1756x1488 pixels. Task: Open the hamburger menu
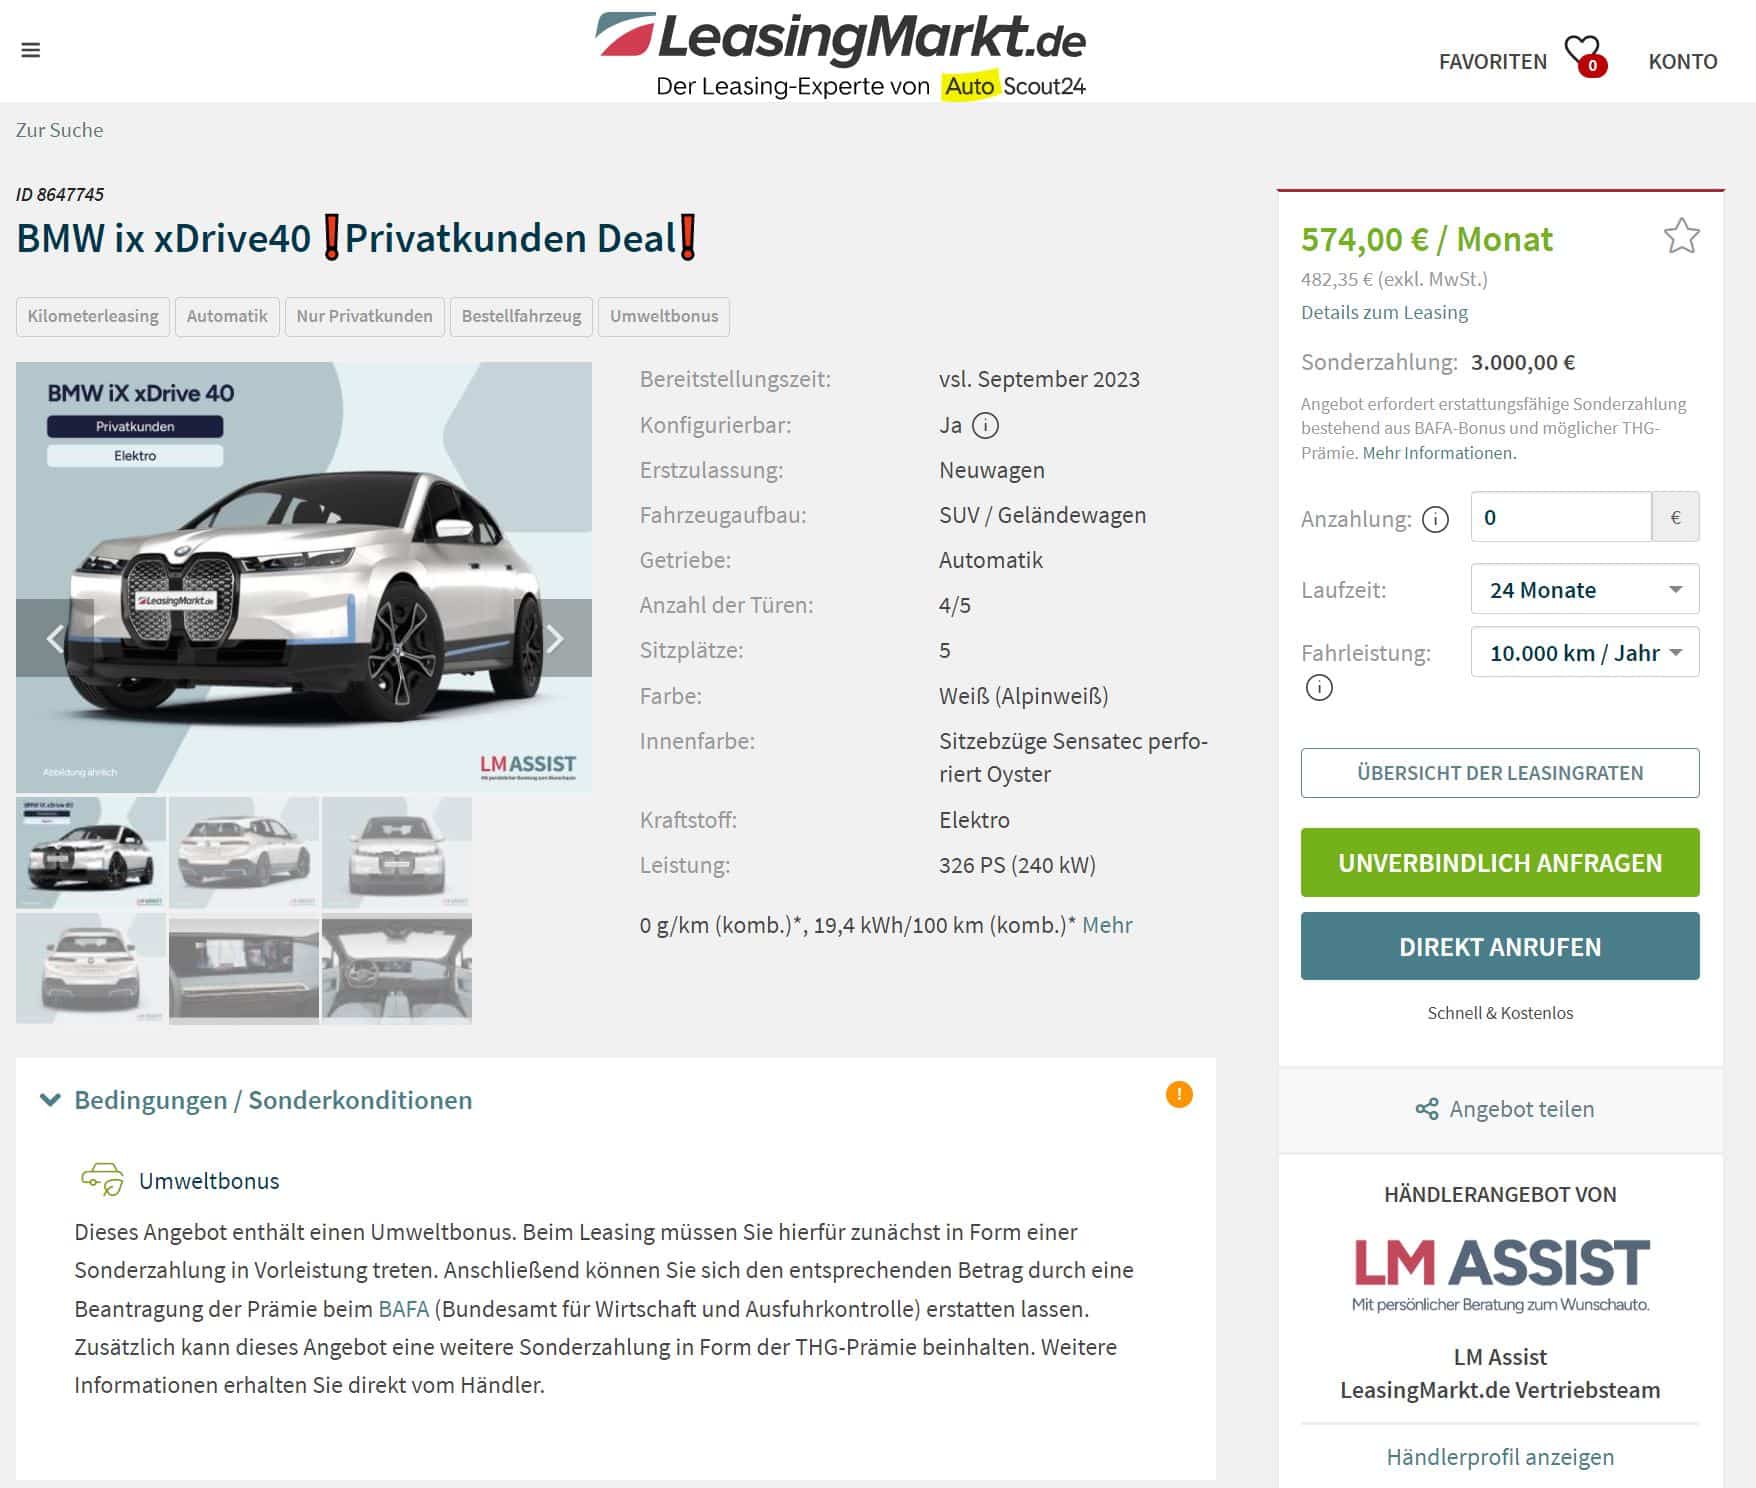tap(31, 50)
